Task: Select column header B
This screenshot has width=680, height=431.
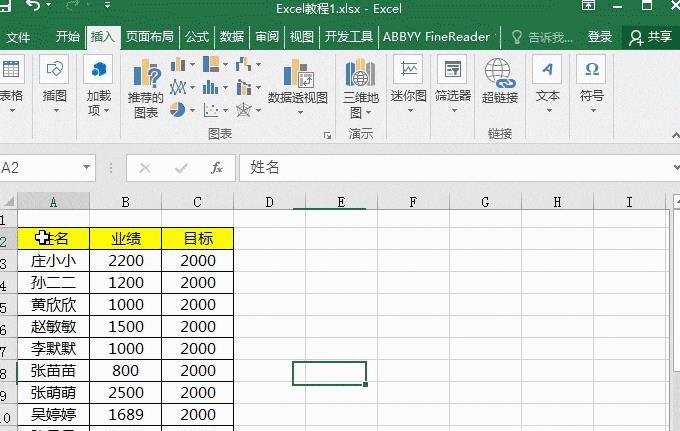Action: click(125, 202)
